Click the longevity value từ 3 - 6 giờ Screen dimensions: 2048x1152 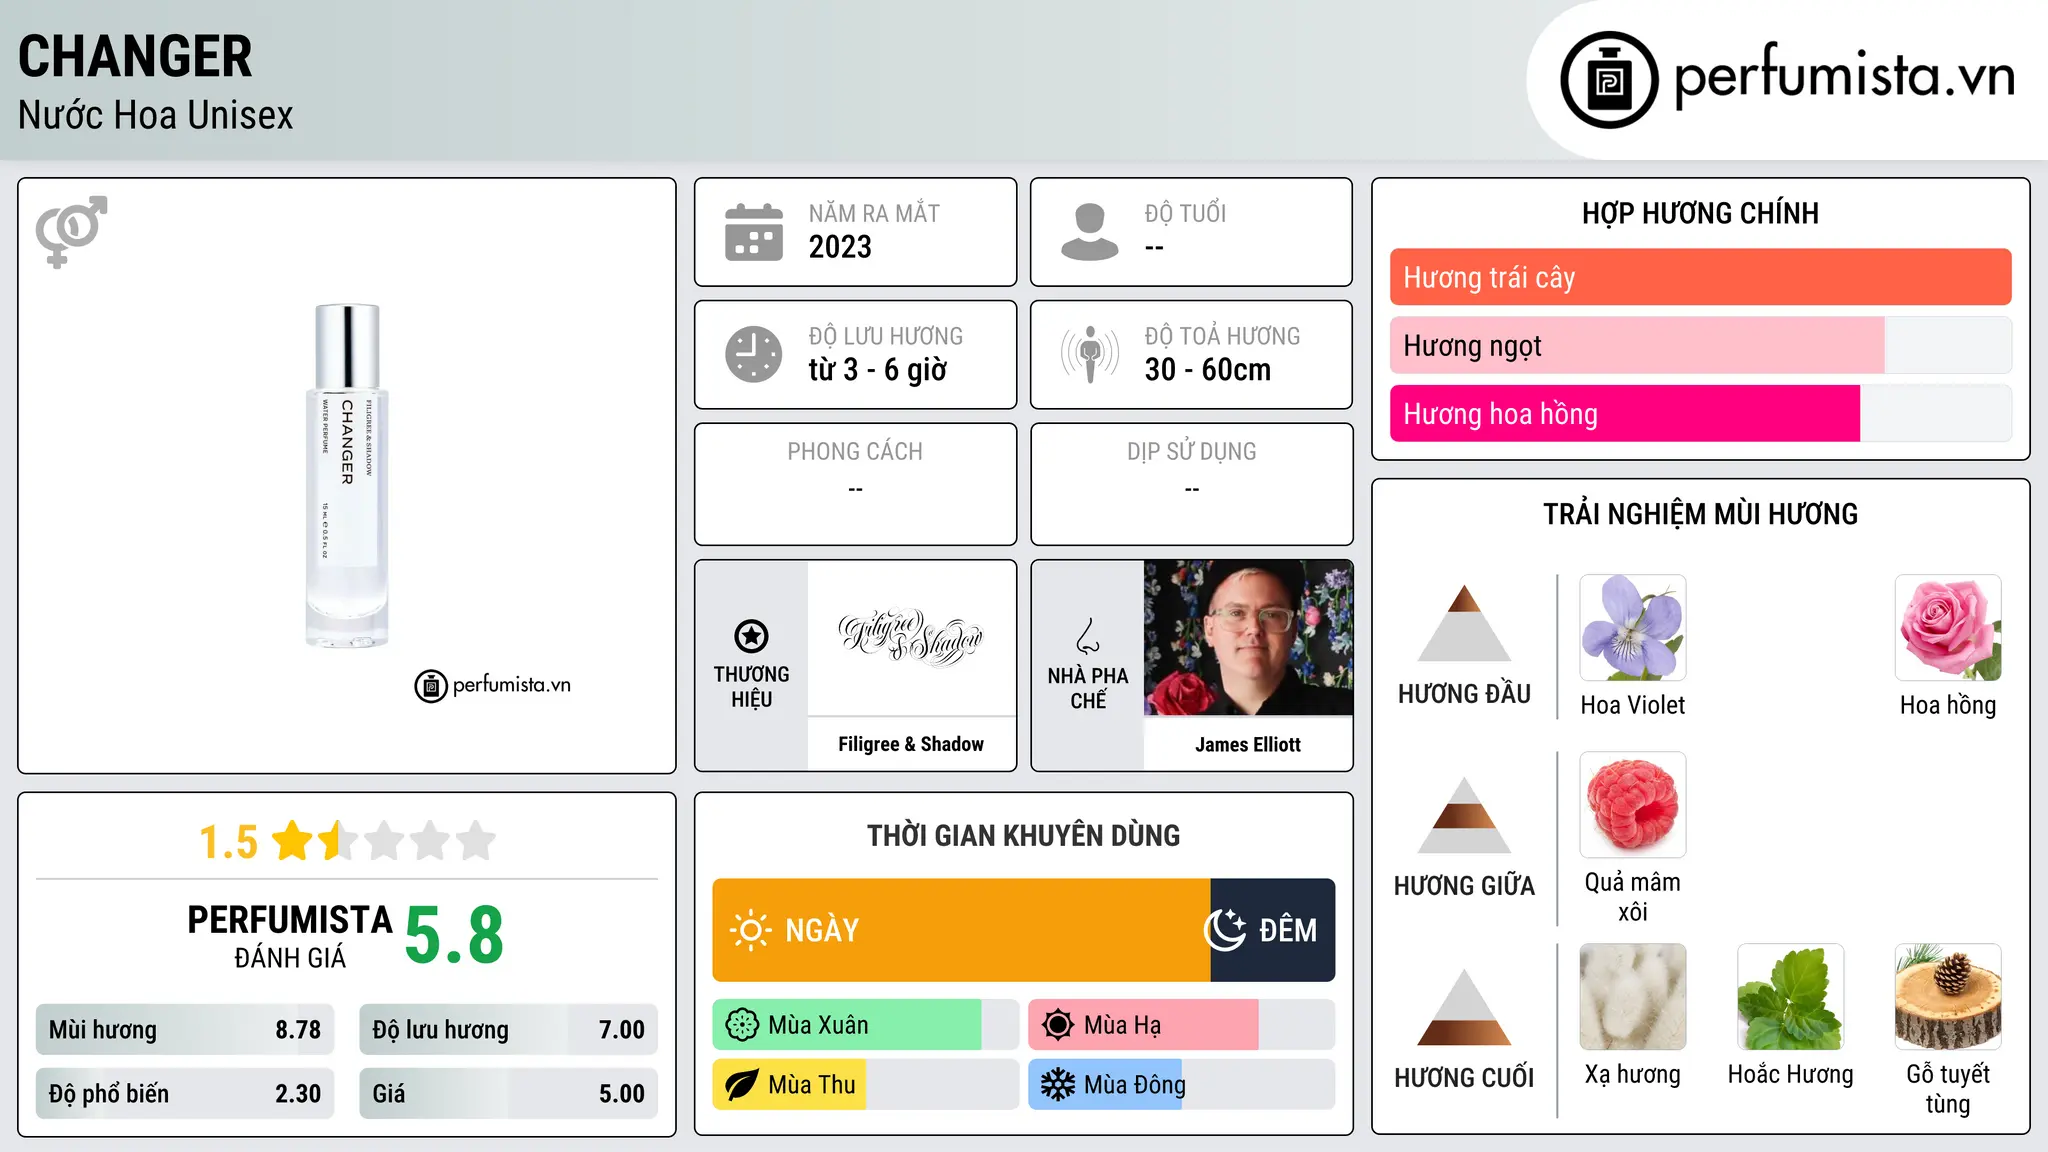click(877, 370)
